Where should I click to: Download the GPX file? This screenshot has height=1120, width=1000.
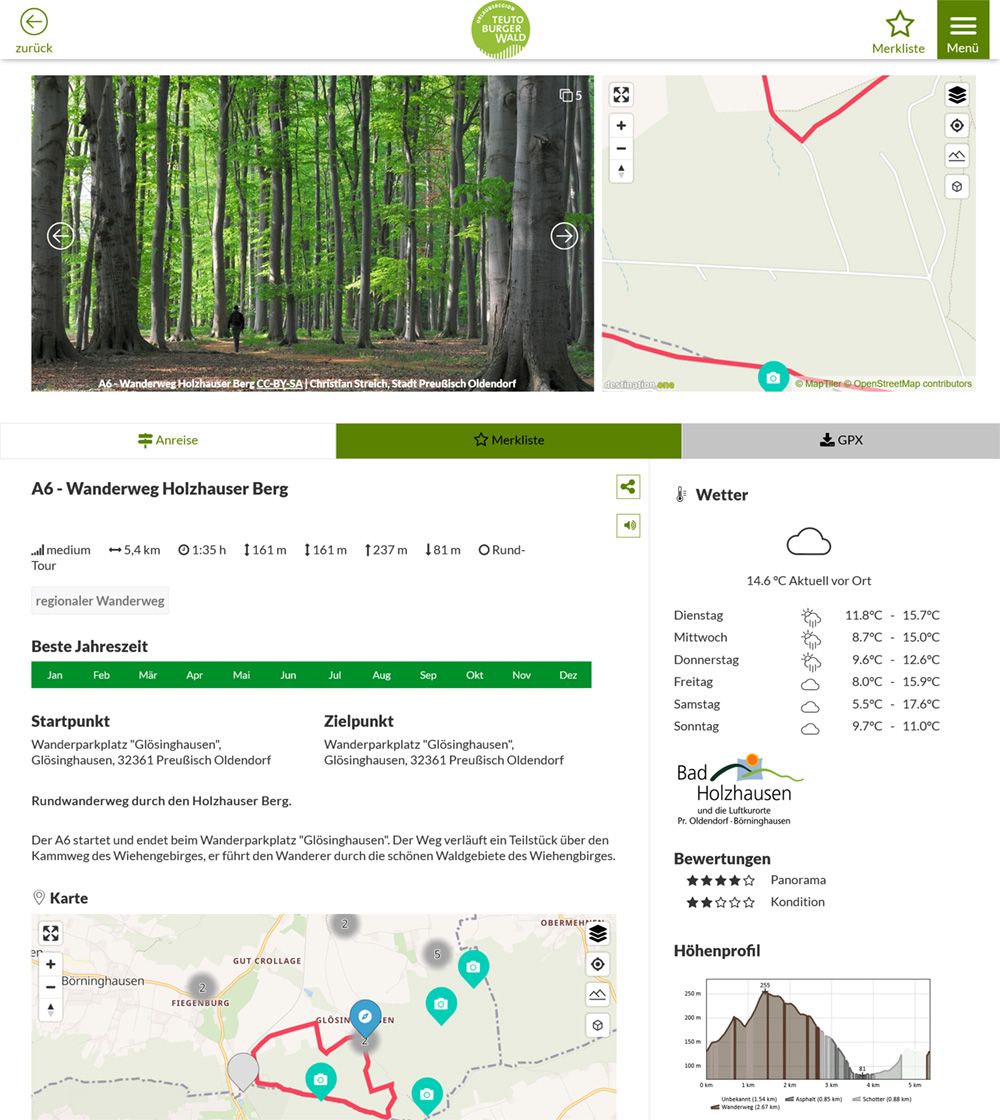click(x=841, y=440)
